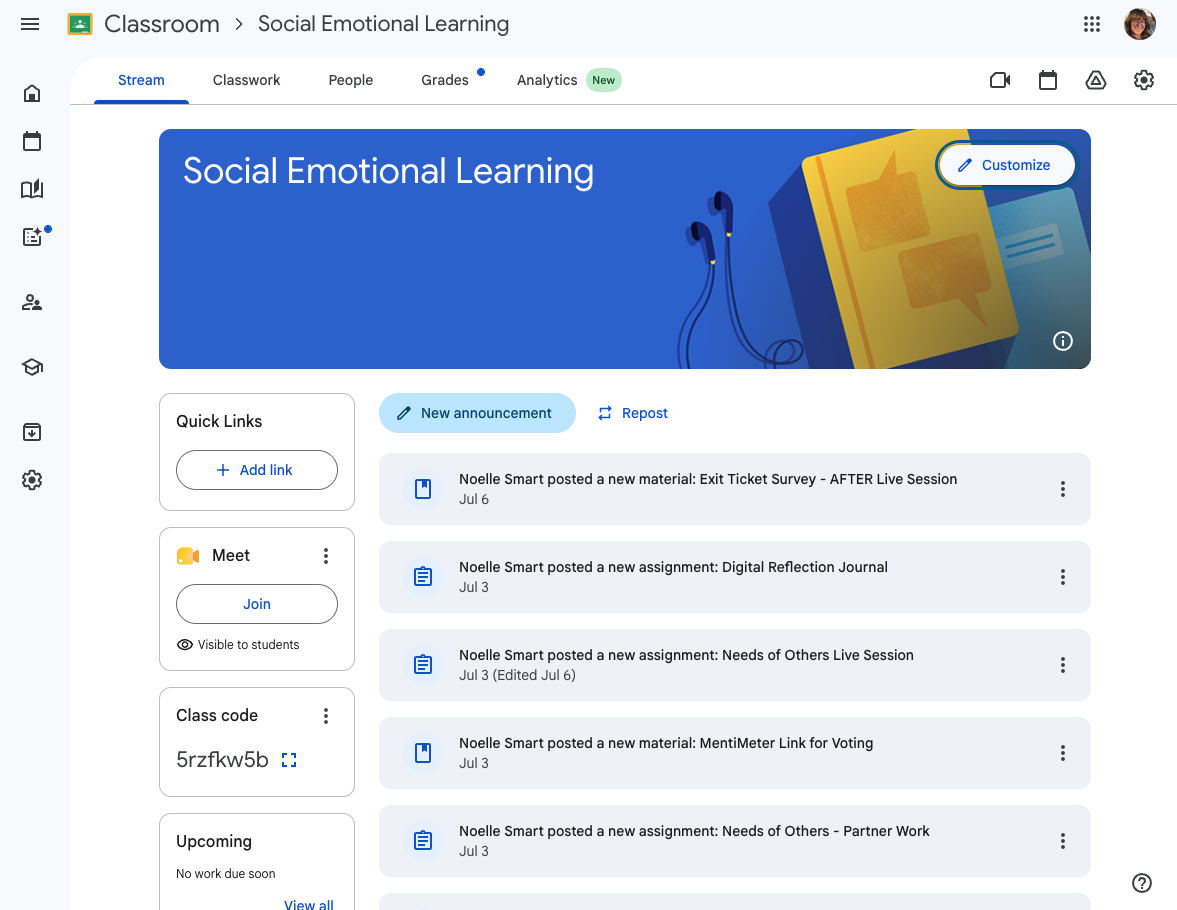Switch to the Classwork tab

246,80
